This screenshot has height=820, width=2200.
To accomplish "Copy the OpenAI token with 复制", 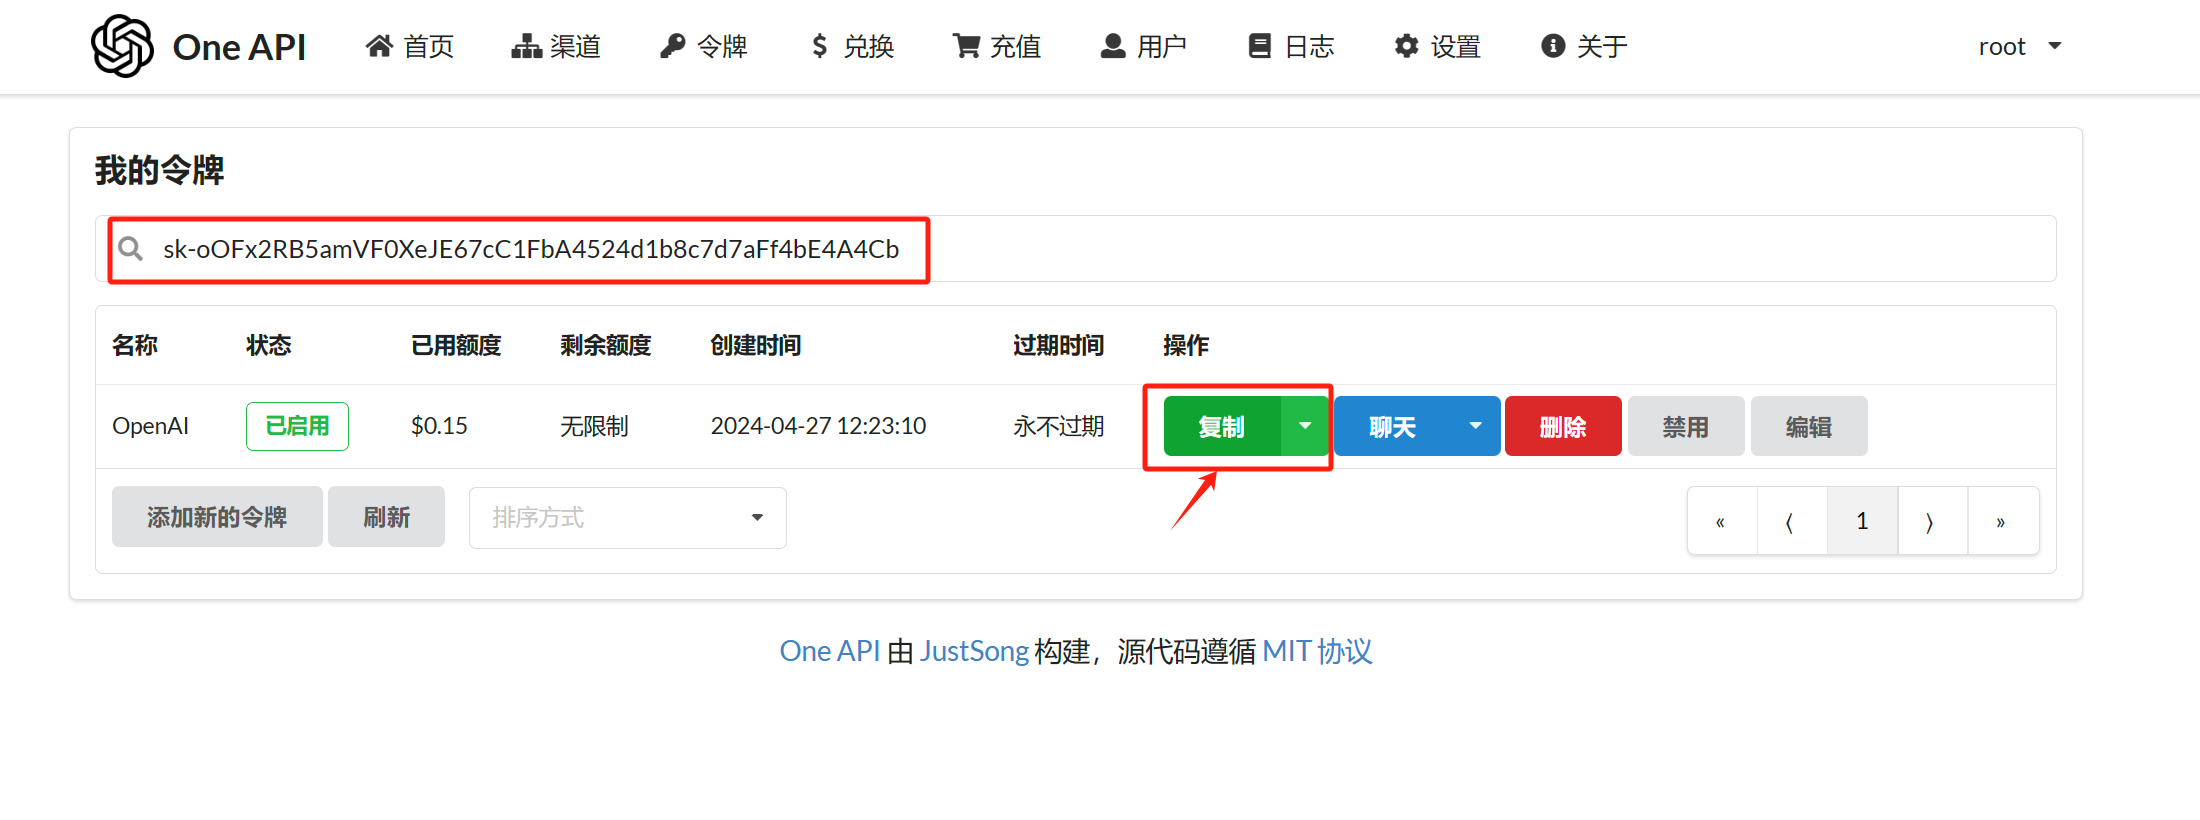I will 1221,427.
